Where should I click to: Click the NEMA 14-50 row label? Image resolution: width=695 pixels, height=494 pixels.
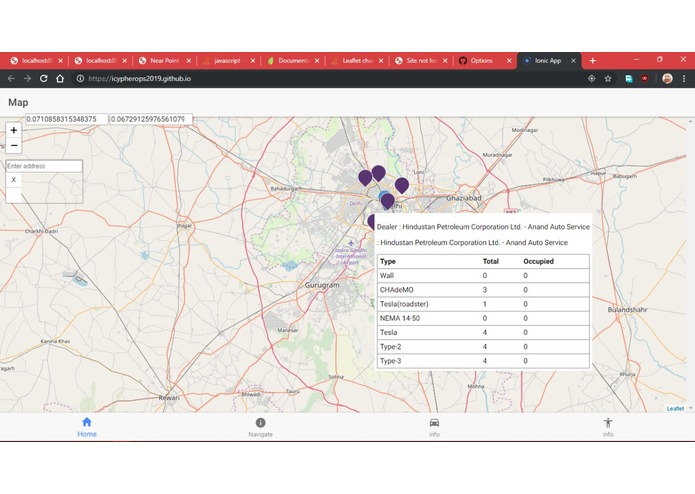click(400, 318)
